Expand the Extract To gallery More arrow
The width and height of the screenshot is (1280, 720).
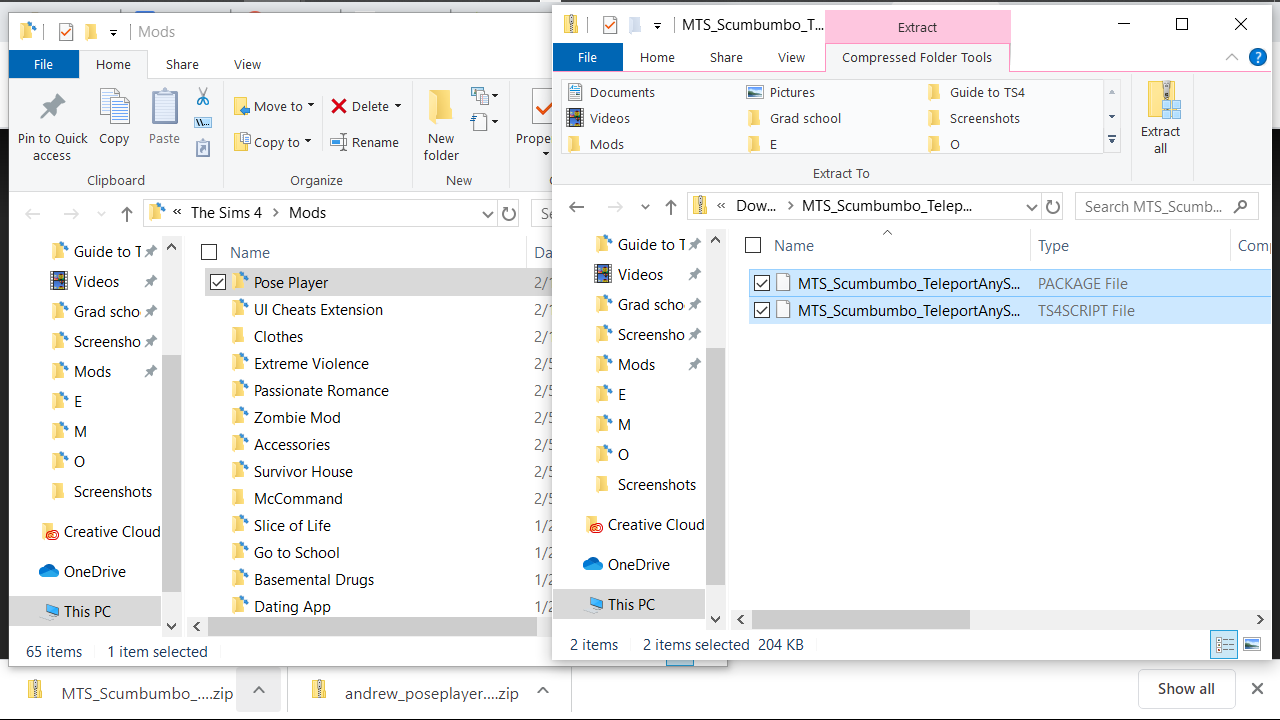point(1112,140)
